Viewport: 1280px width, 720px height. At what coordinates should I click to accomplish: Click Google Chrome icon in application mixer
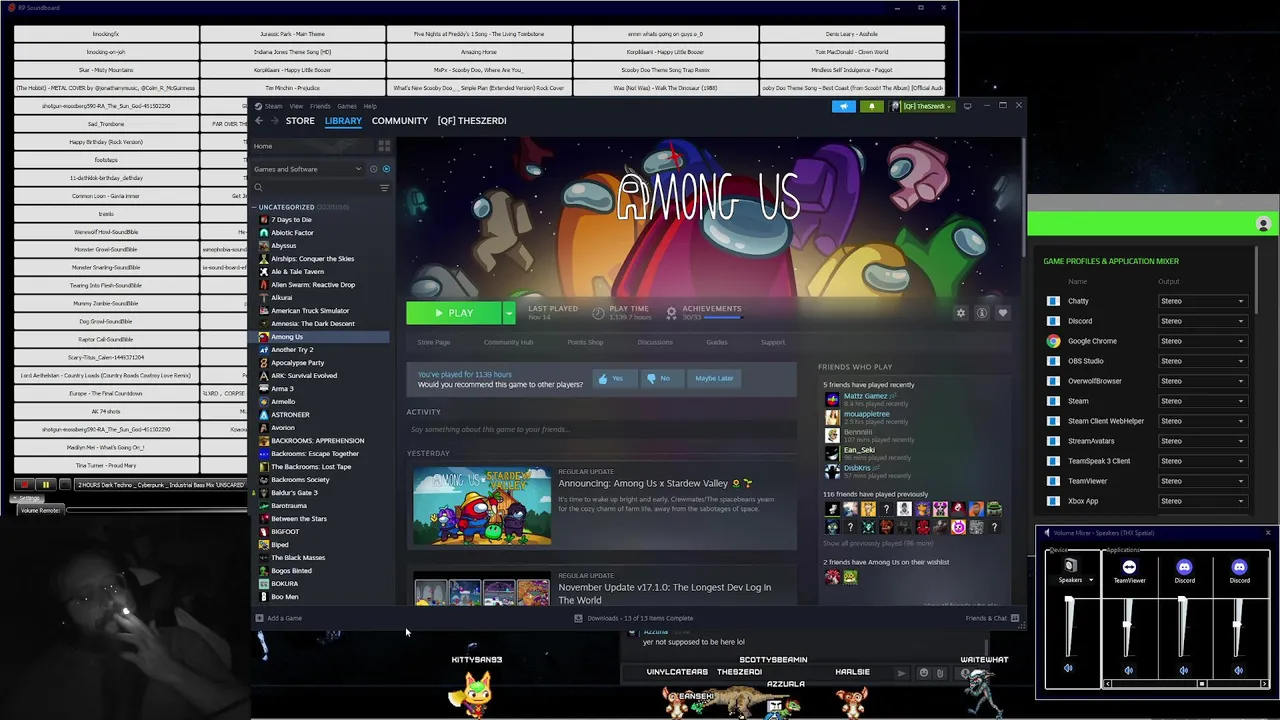(x=1053, y=341)
